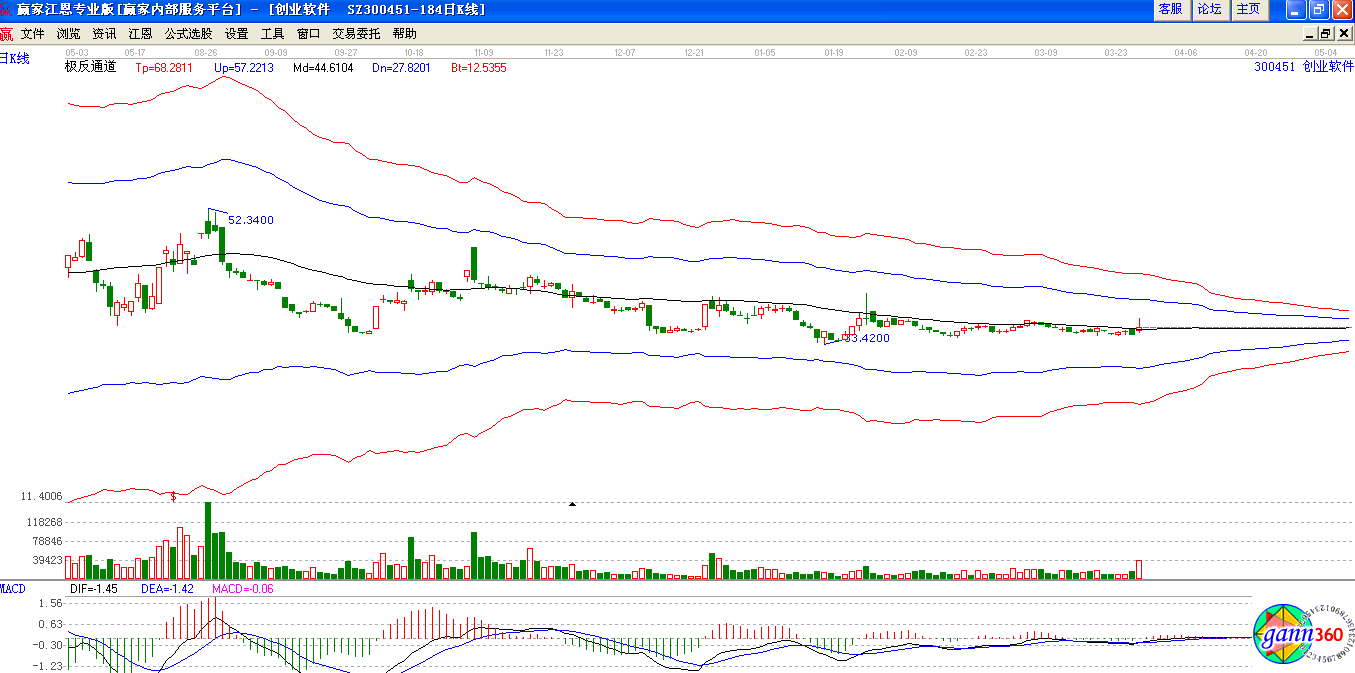Click the 52.3400 high price label
Viewport: 1355px width, 673px height.
coord(251,220)
